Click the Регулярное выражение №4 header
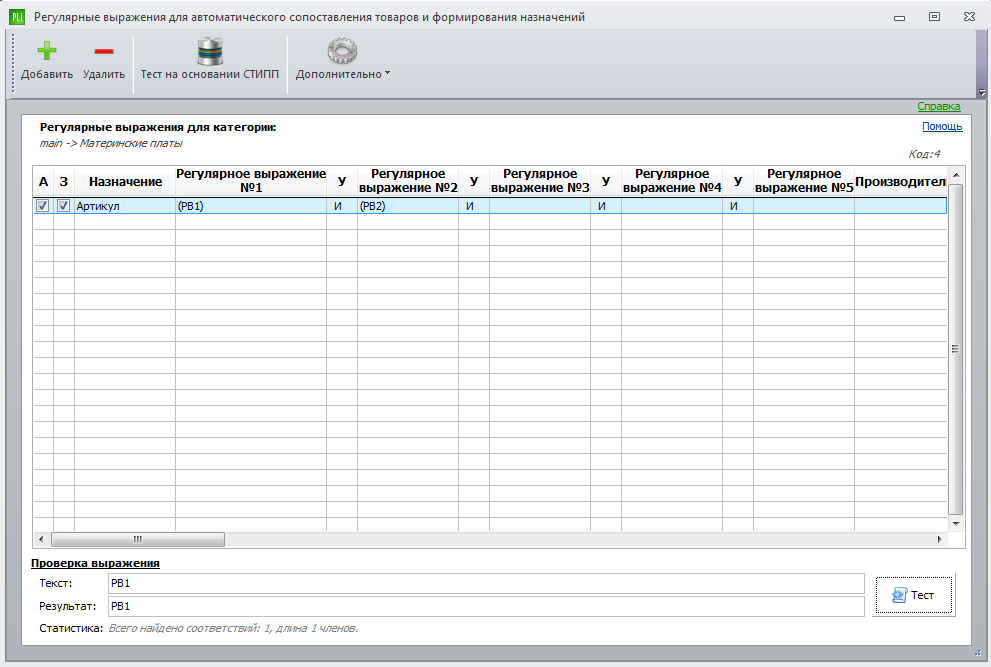 click(x=672, y=181)
